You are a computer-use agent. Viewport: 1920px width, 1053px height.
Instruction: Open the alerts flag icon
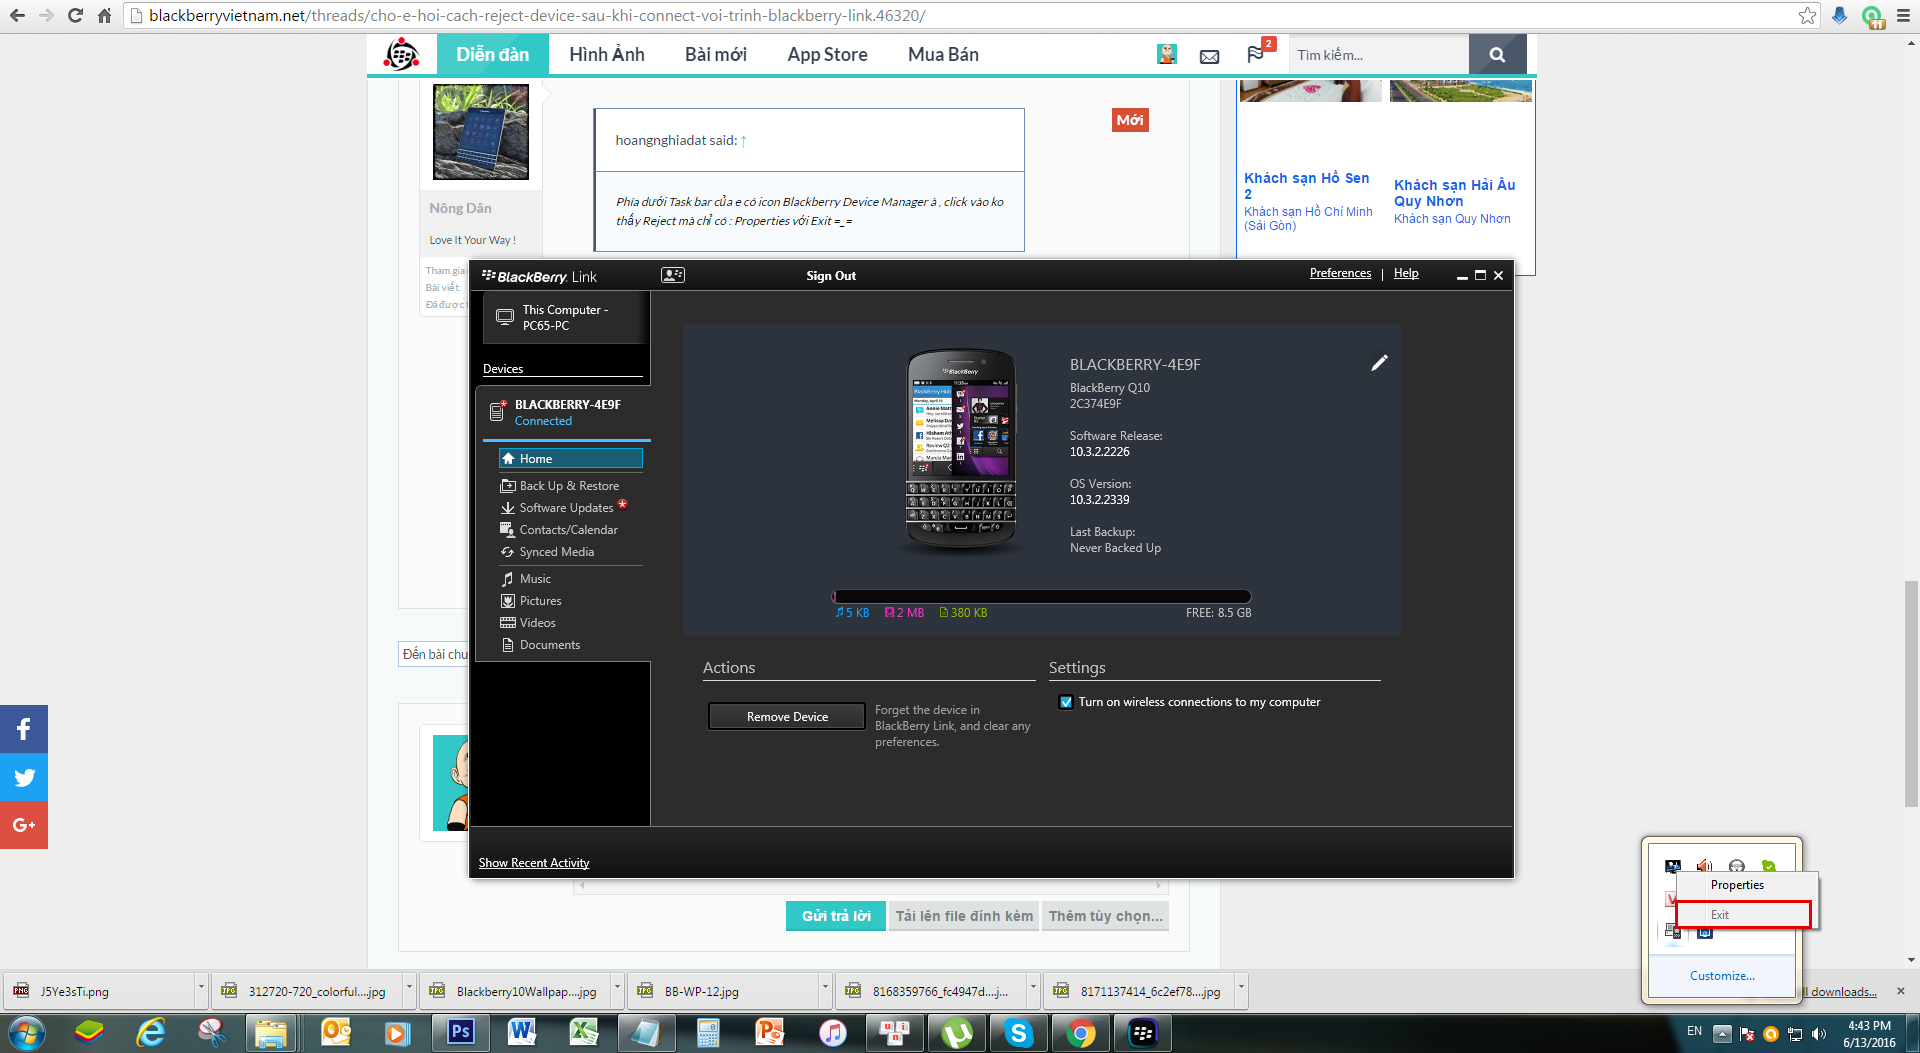coord(1255,55)
